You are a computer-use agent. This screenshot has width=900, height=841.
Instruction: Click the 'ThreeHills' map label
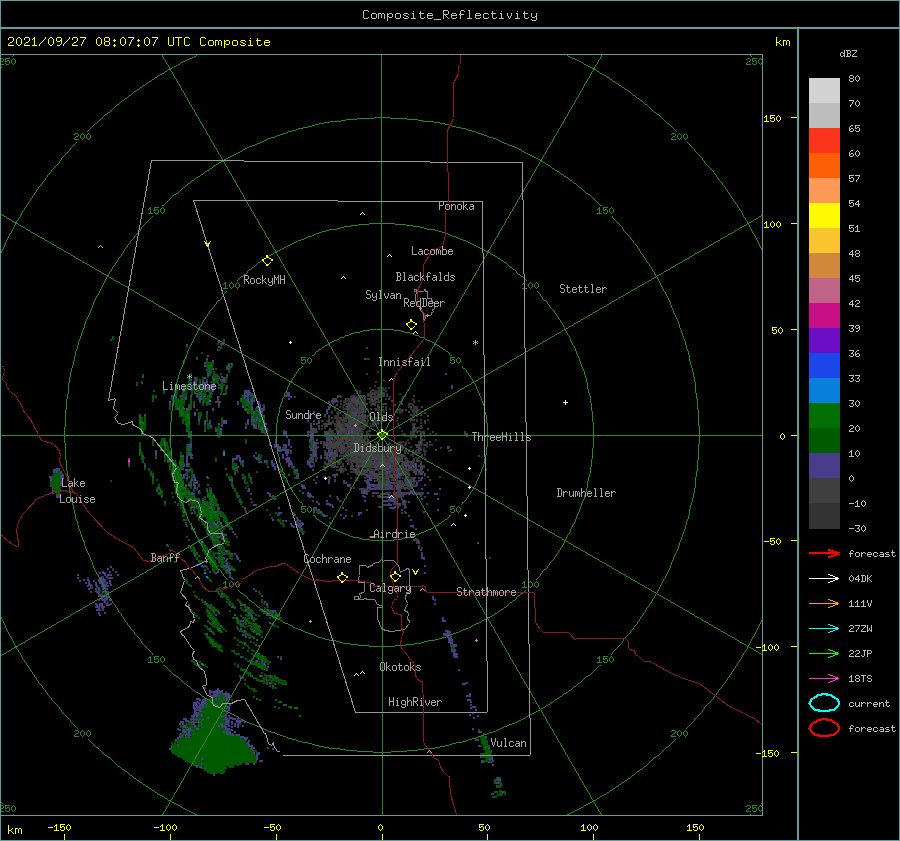click(x=502, y=437)
